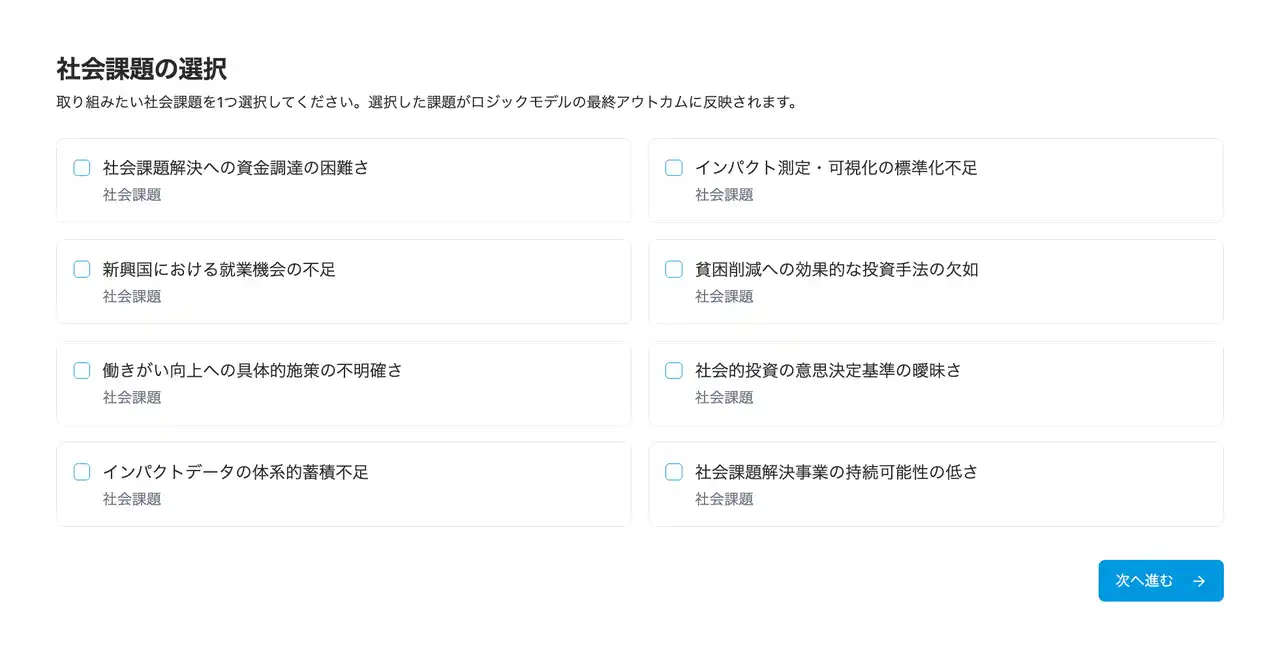Check the 社会課題解決への資金調達の困難さ checkbox
Image resolution: width=1280 pixels, height=657 pixels.
tap(81, 168)
